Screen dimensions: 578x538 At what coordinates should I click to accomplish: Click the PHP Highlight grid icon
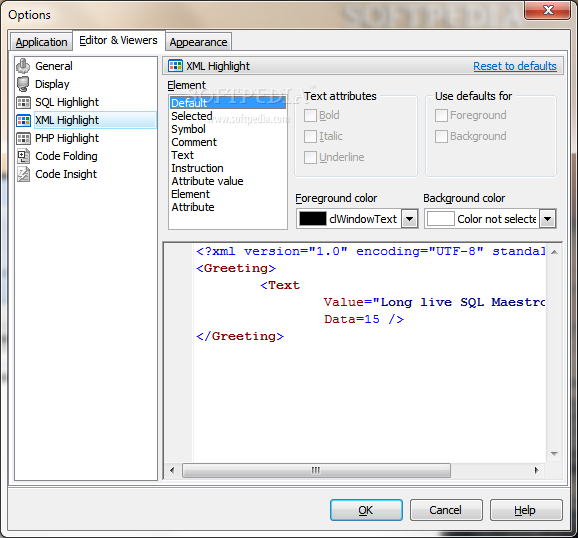pos(24,138)
